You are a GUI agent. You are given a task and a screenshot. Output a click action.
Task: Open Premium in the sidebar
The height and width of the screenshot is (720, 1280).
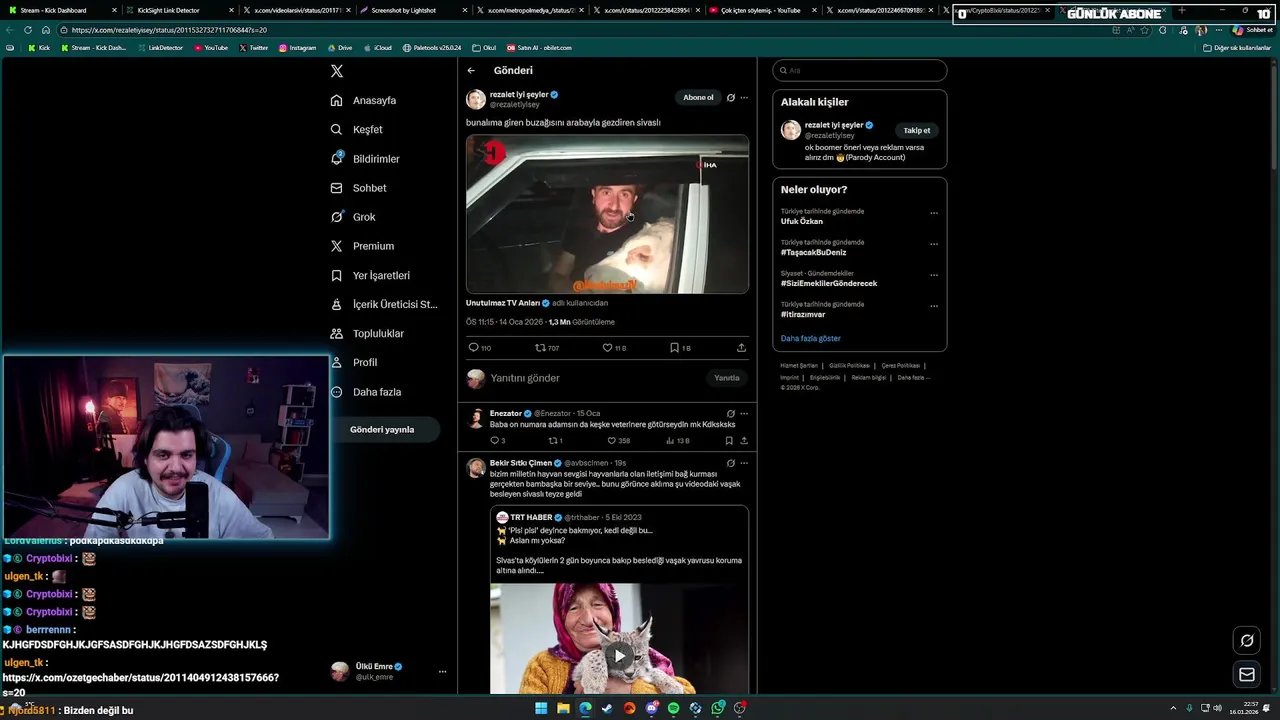(x=362, y=245)
